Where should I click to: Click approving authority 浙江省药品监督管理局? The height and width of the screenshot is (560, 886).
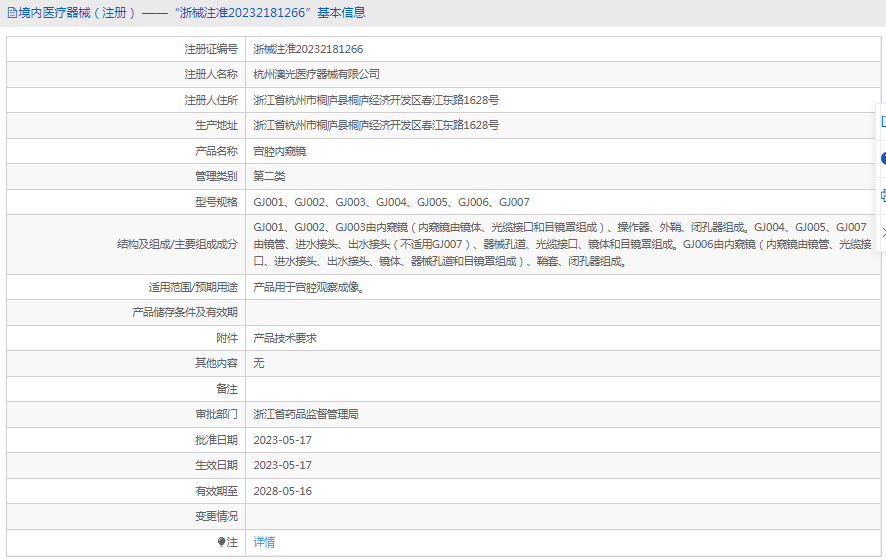(306, 414)
